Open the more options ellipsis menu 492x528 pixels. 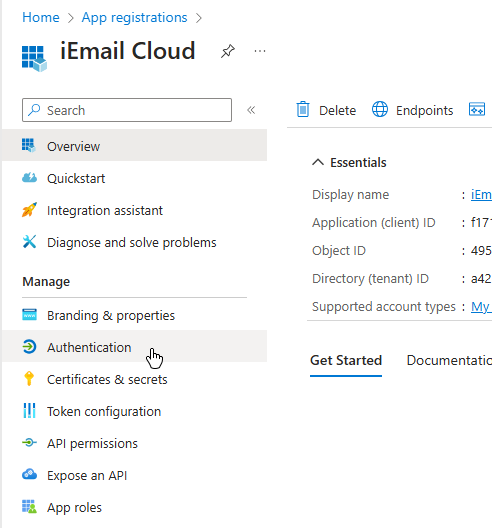tap(260, 51)
